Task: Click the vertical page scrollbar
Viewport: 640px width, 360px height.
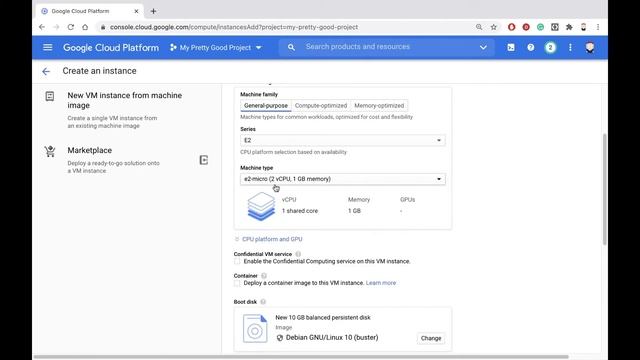Action: 604,189
